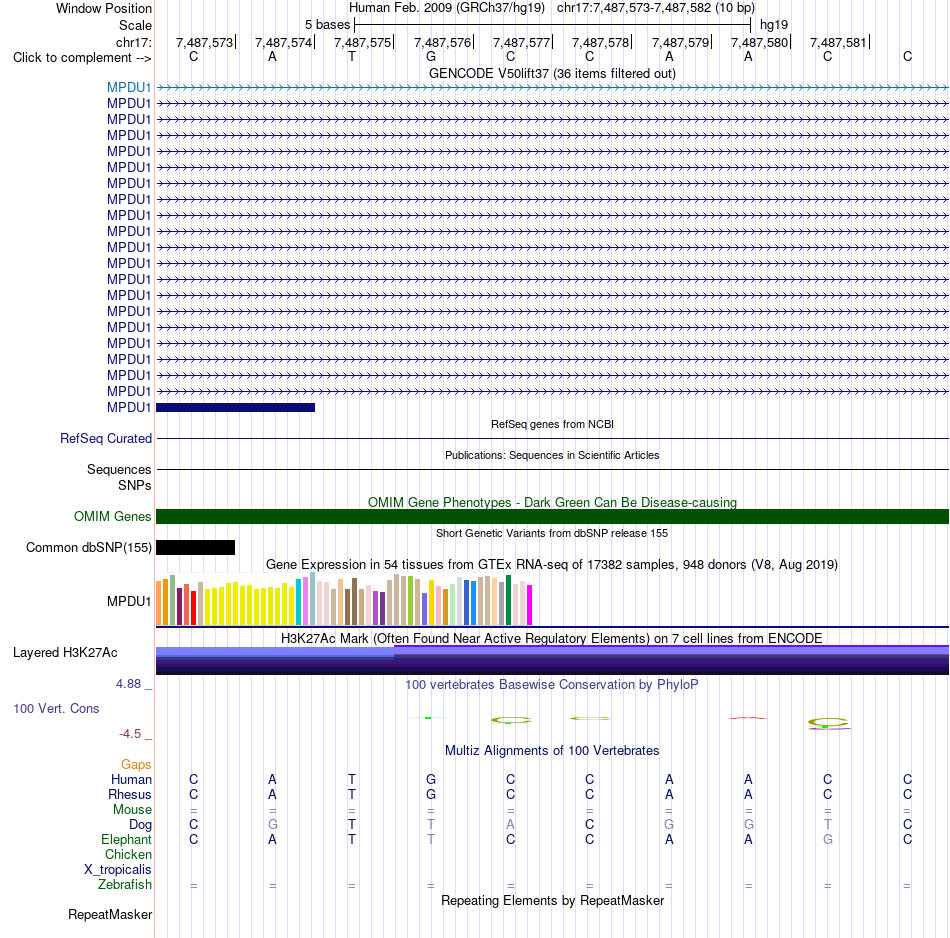Screen dimensions: 950x938
Task: Click the bright red bar in GTEx chart
Action: [x=193, y=608]
